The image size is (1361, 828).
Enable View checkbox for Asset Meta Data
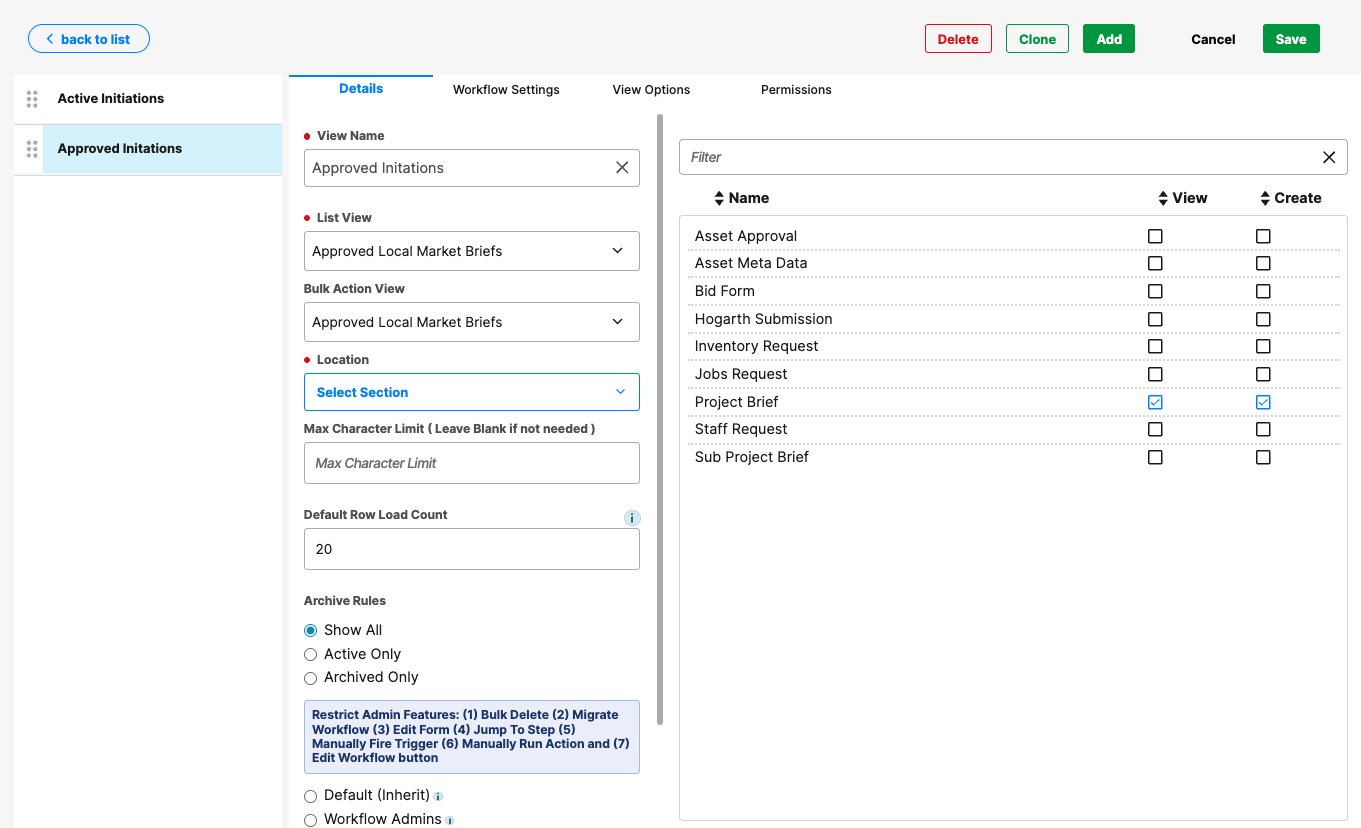pos(1155,263)
